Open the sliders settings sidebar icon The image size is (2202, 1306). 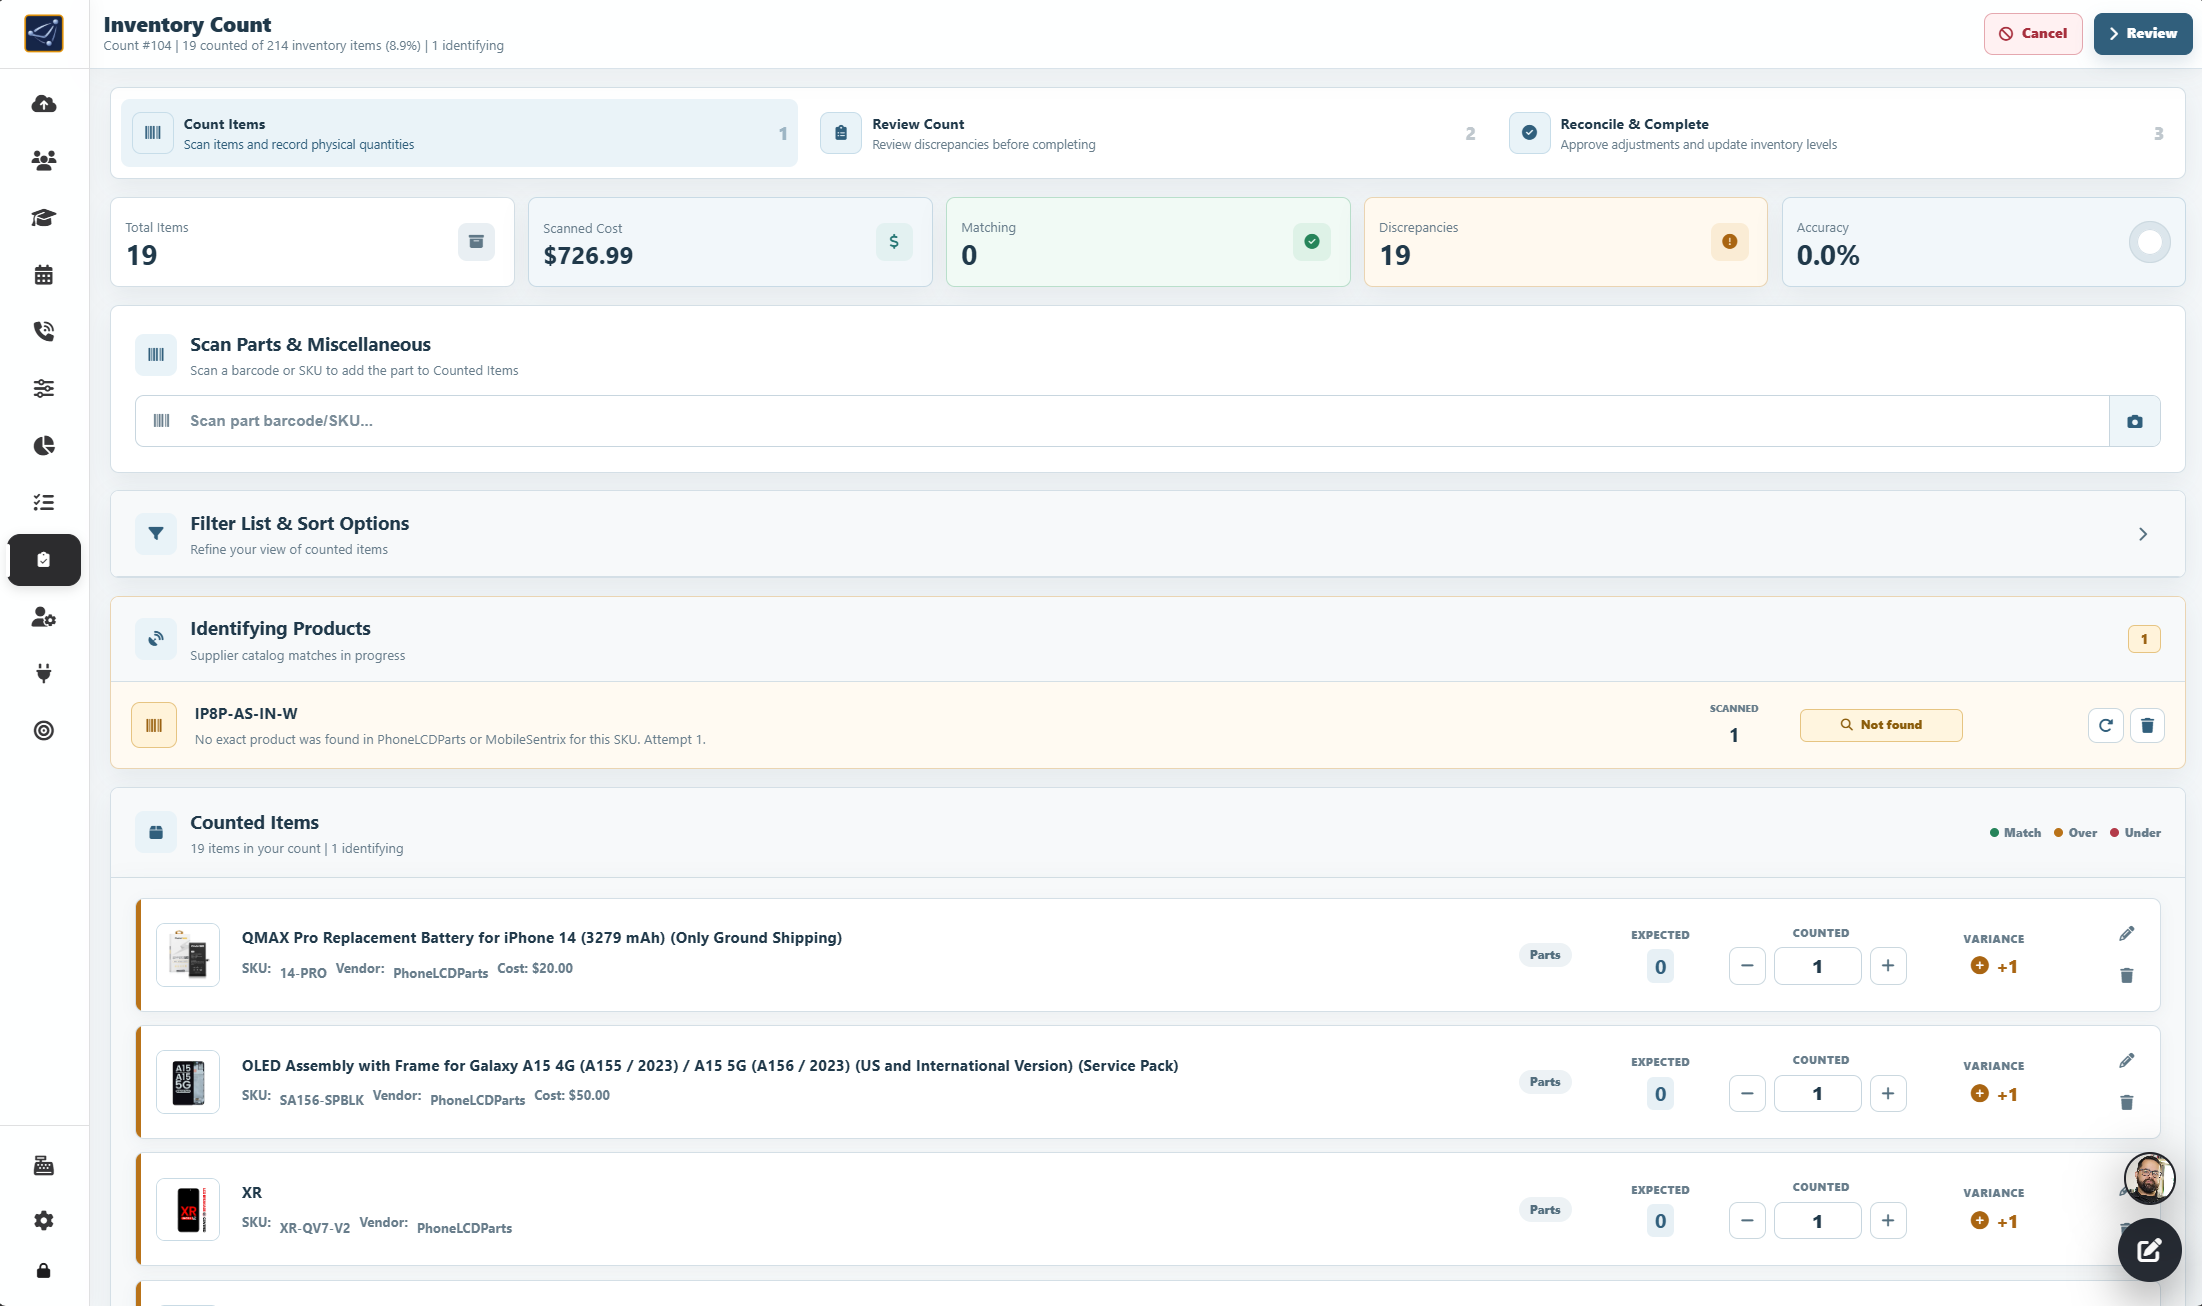pyautogui.click(x=44, y=388)
